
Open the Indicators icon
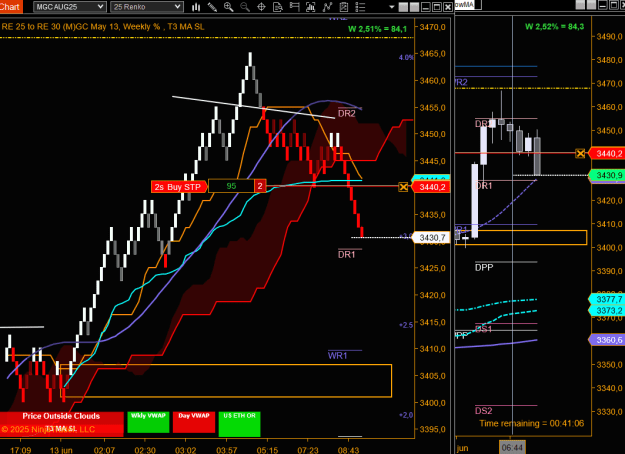tap(327, 7)
